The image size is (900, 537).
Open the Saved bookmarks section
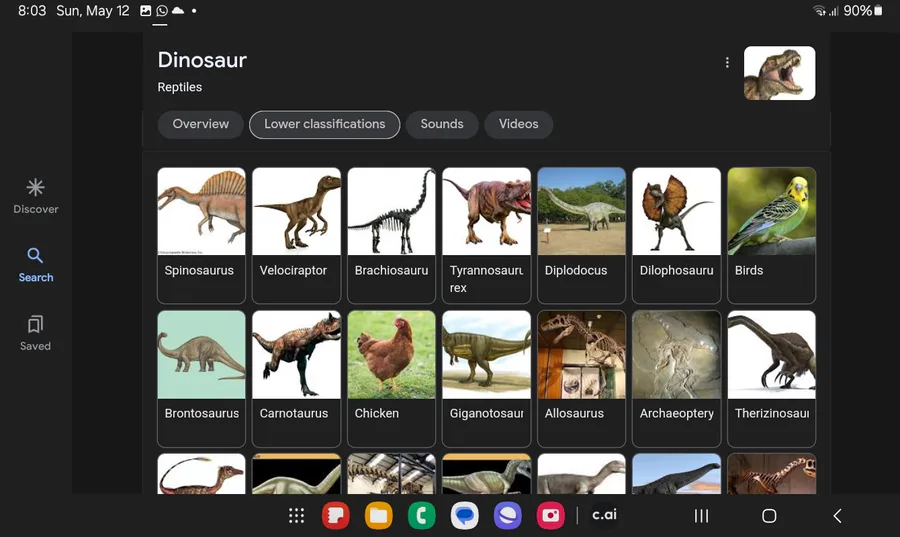pos(36,333)
